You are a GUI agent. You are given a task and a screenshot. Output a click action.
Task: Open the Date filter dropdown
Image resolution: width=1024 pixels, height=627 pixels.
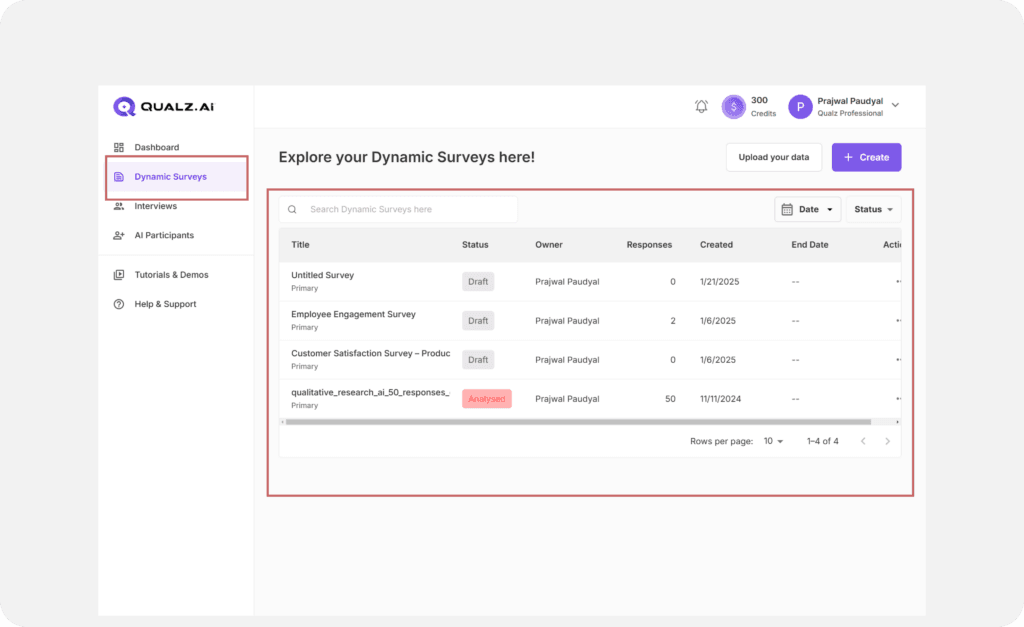point(807,209)
